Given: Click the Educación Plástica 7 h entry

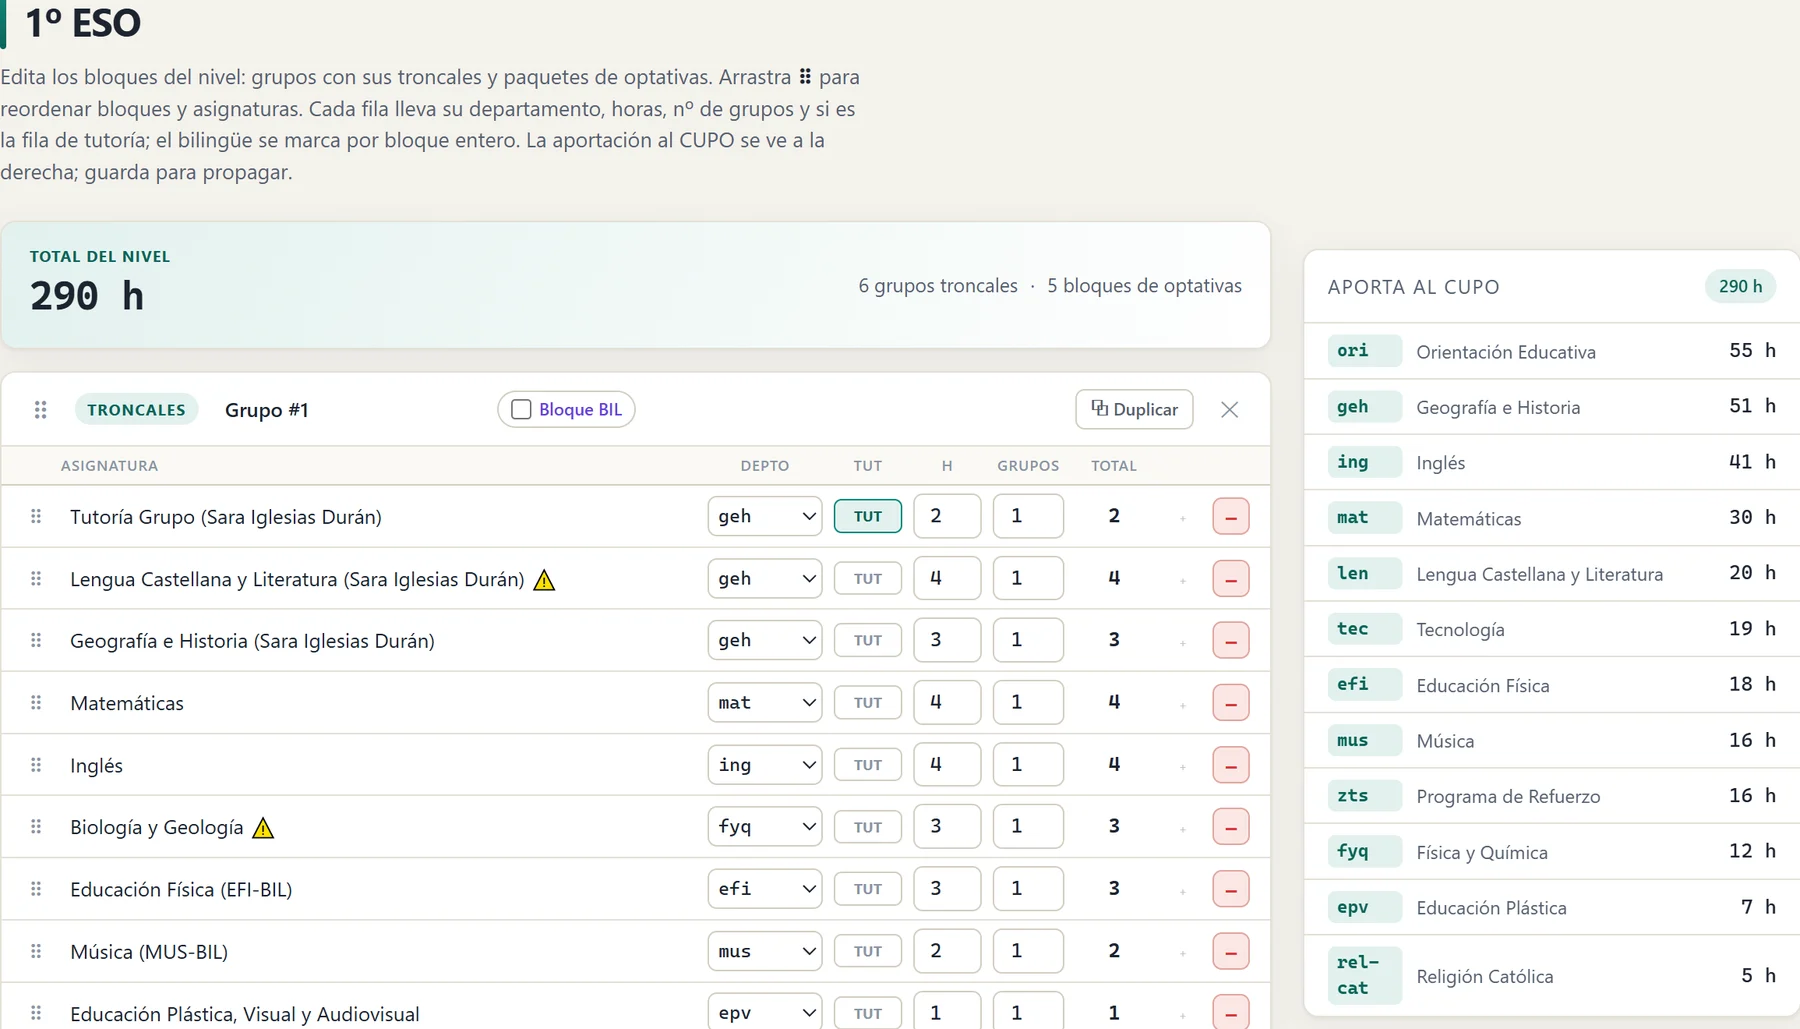Looking at the screenshot, I should point(1552,907).
